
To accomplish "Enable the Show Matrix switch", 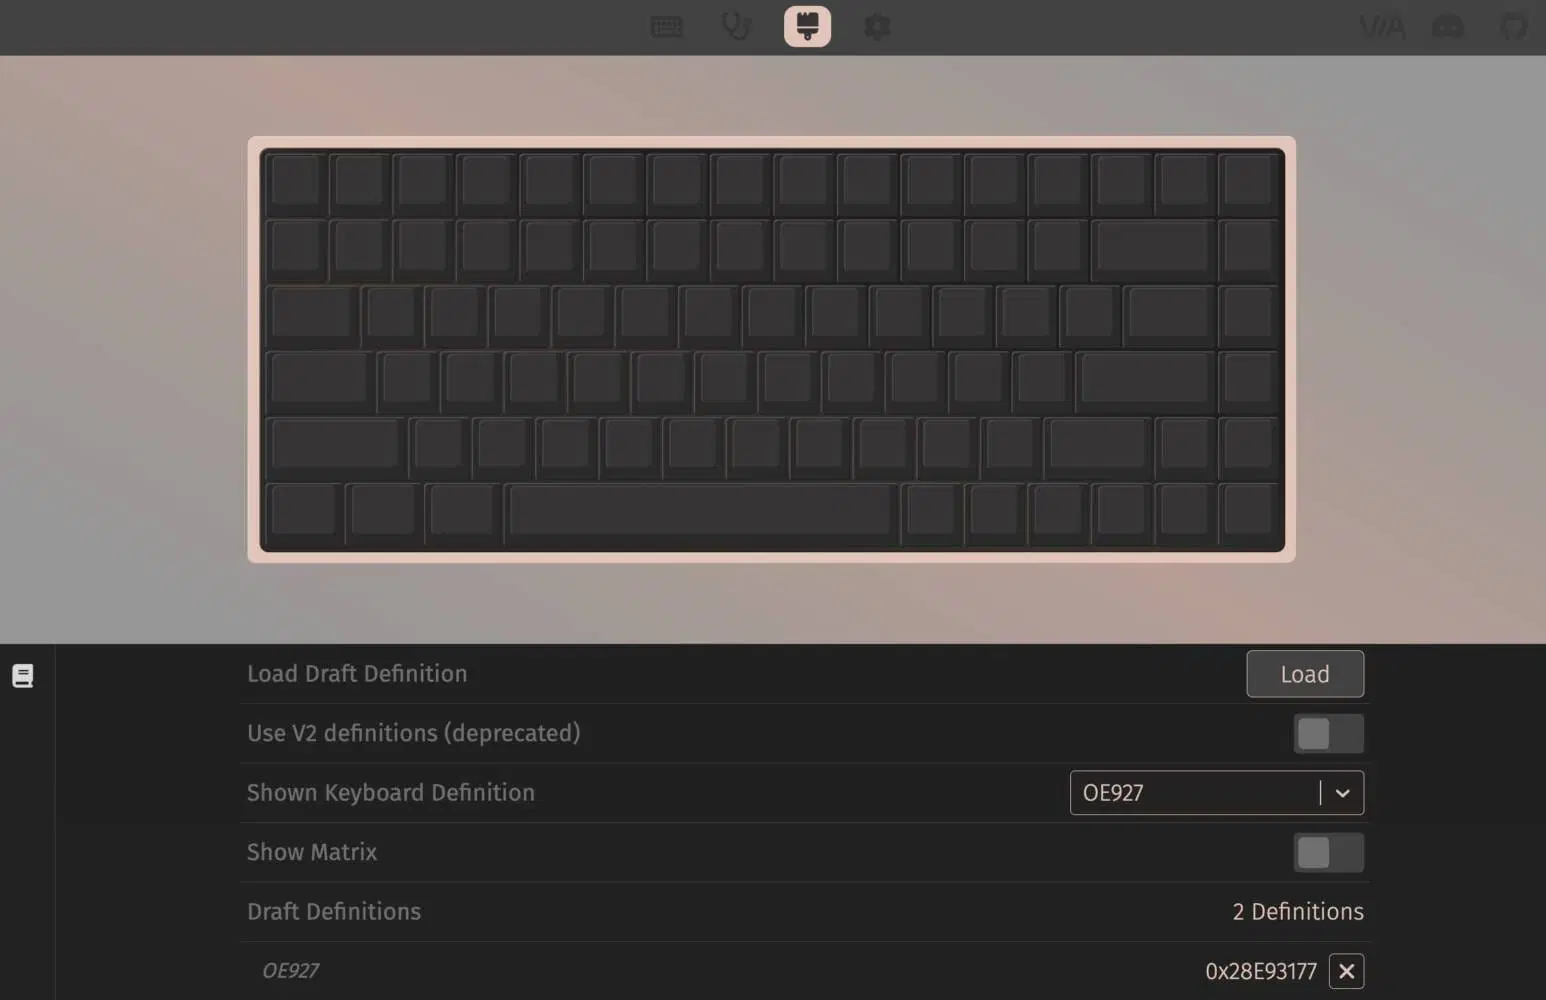I will tap(1328, 853).
